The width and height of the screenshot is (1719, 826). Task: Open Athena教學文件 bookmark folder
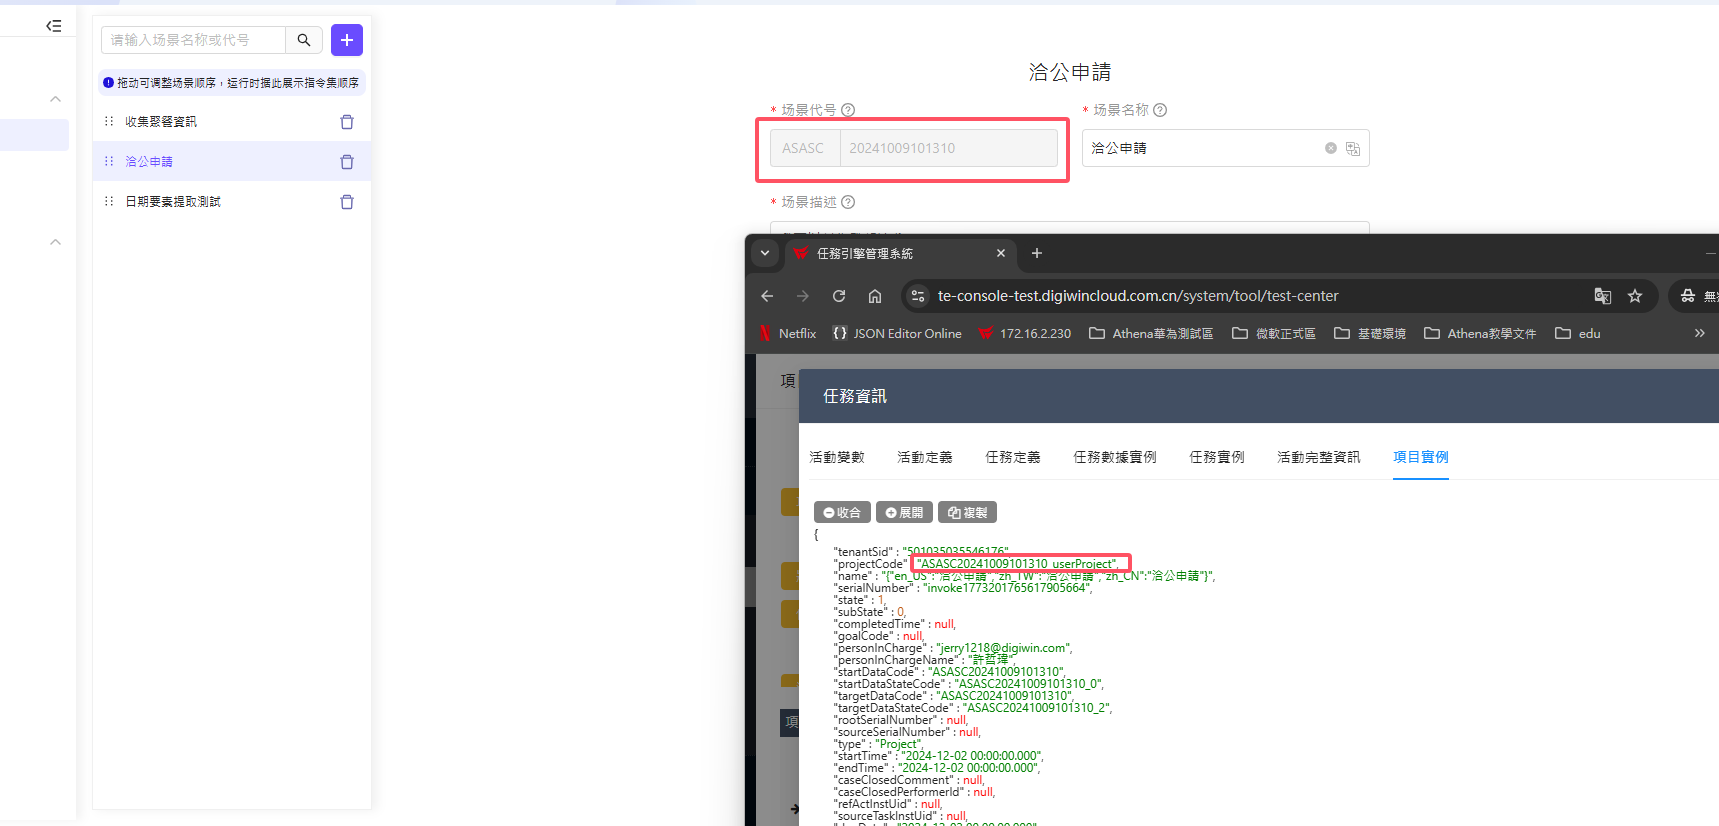[x=1480, y=333]
